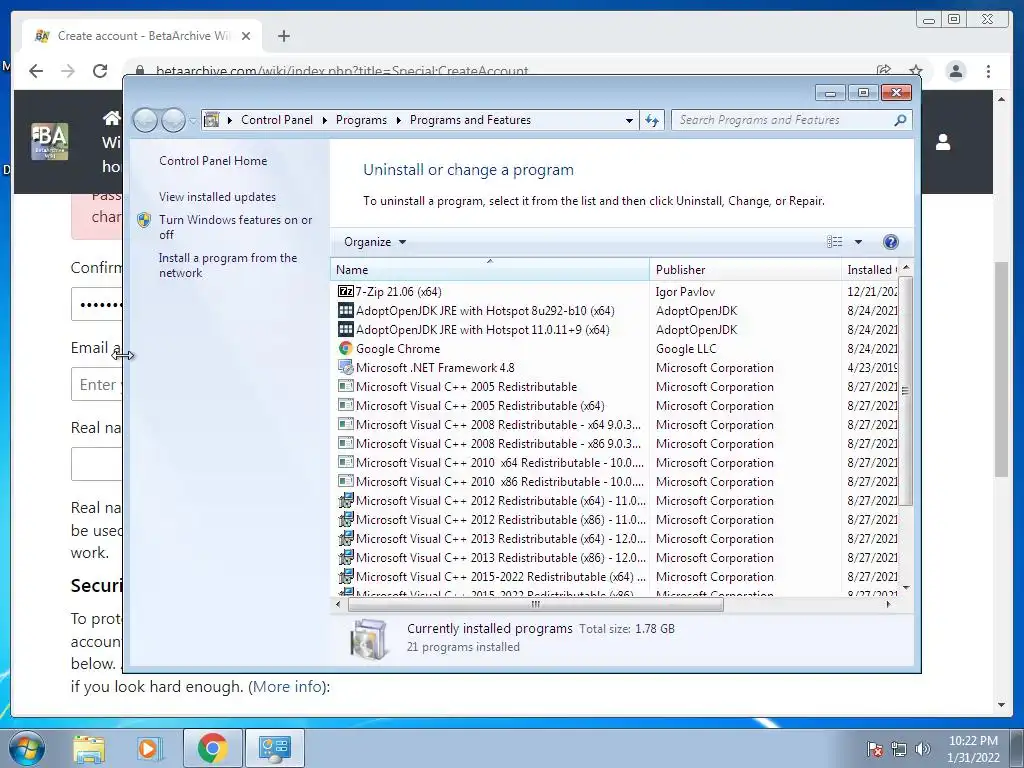Screen dimensions: 1024x768
Task: Open a new Chrome tab
Action: (x=283, y=36)
